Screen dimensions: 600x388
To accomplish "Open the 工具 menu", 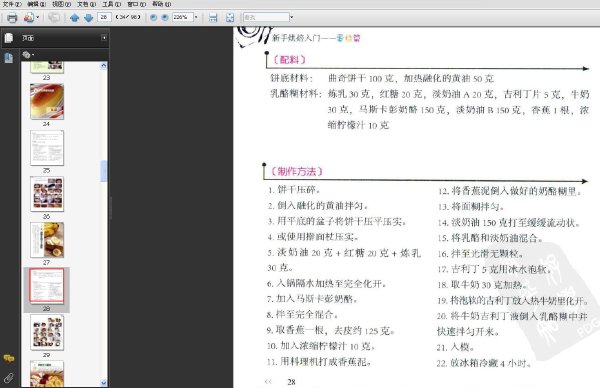I will click(x=111, y=4).
